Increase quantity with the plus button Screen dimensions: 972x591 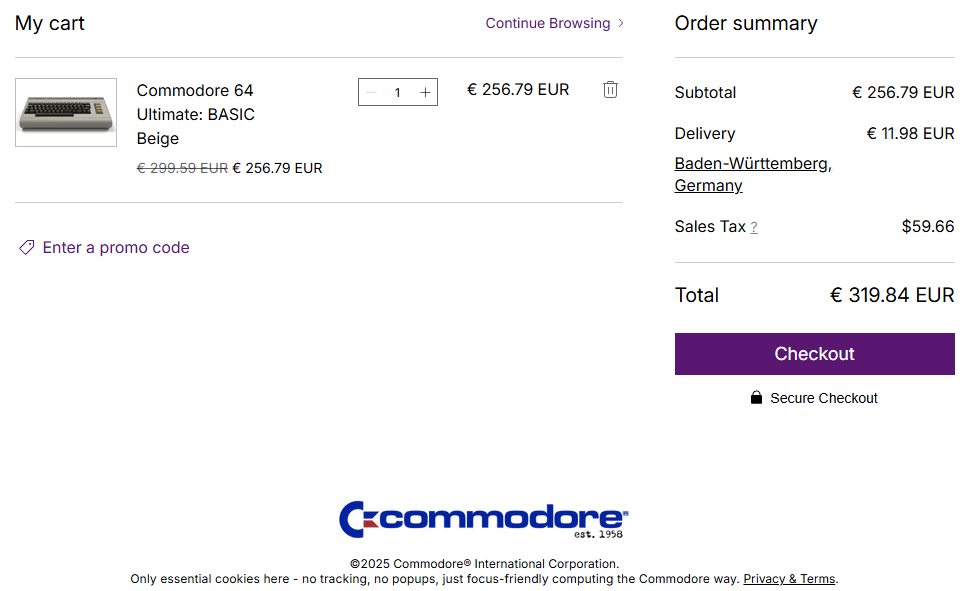(x=425, y=93)
